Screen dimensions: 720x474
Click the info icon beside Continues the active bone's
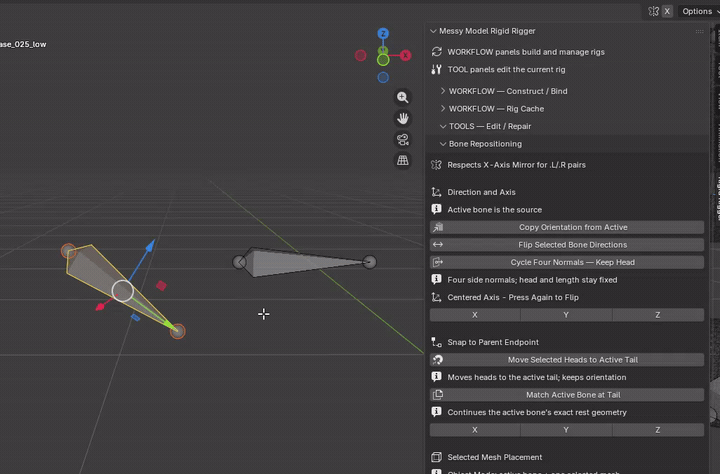click(x=437, y=412)
